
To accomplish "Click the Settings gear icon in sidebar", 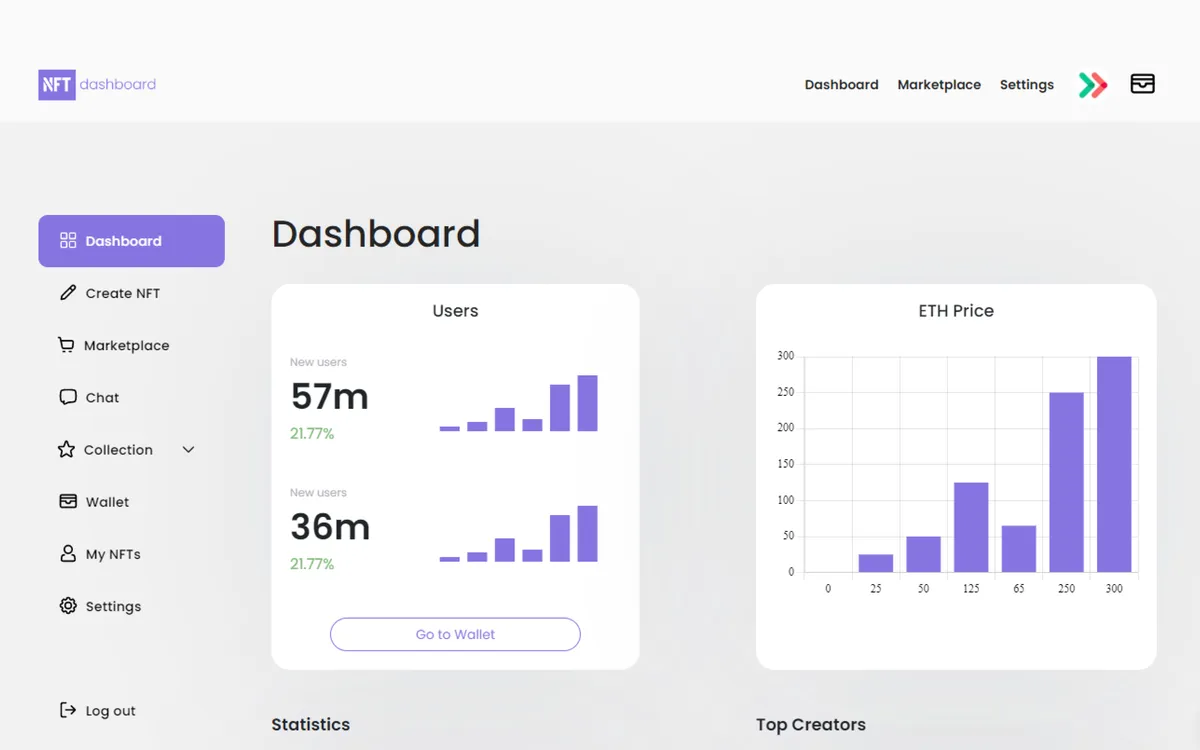I will (68, 606).
